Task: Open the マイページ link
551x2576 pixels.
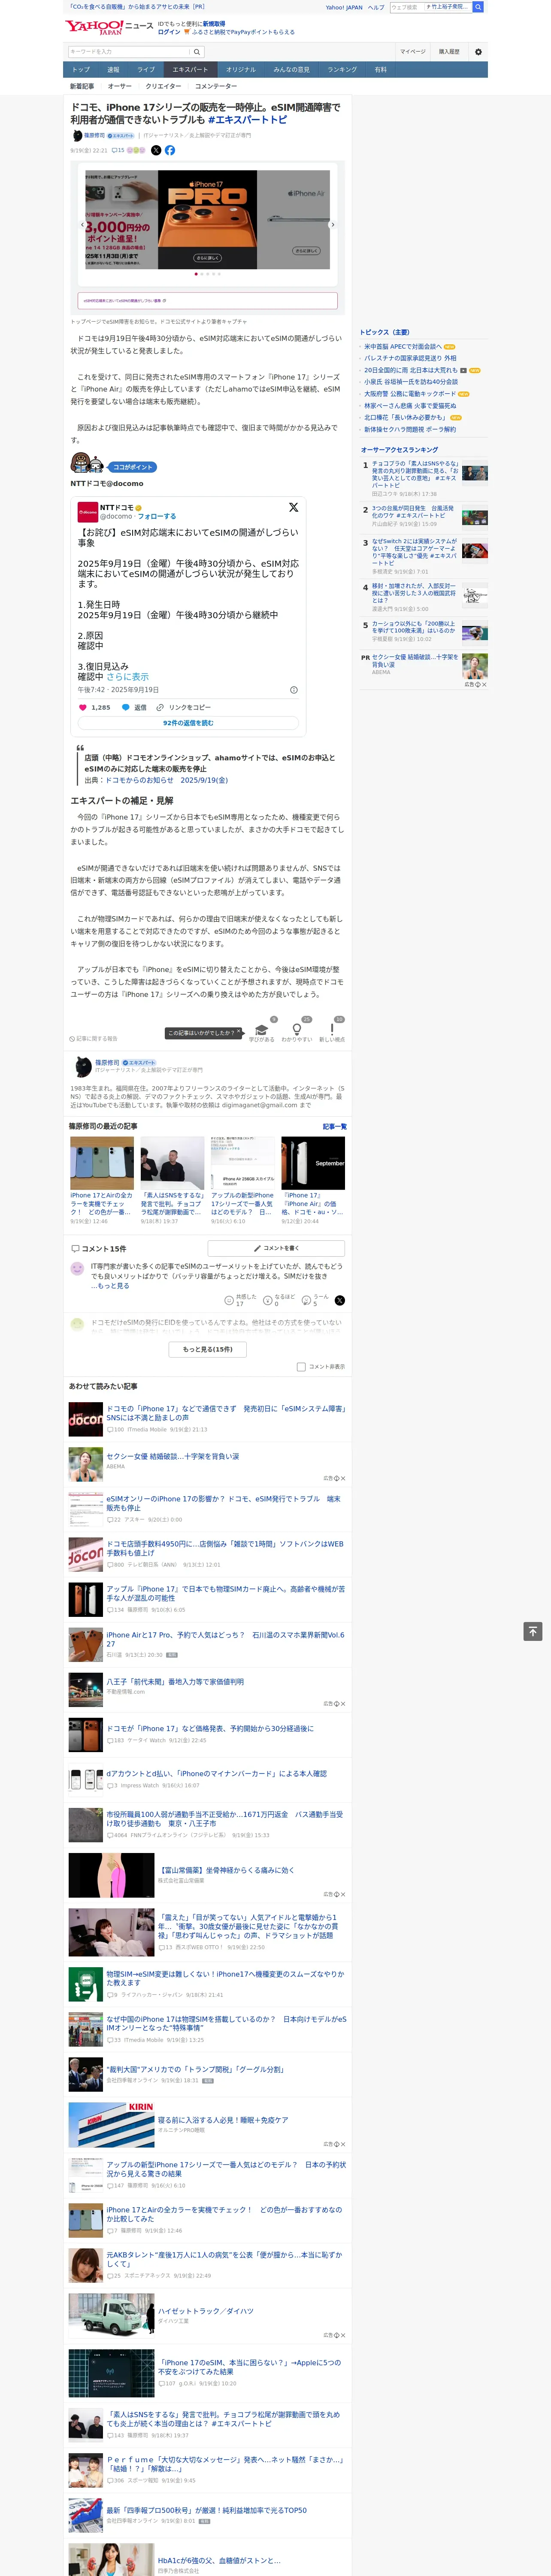Action: click(x=412, y=52)
